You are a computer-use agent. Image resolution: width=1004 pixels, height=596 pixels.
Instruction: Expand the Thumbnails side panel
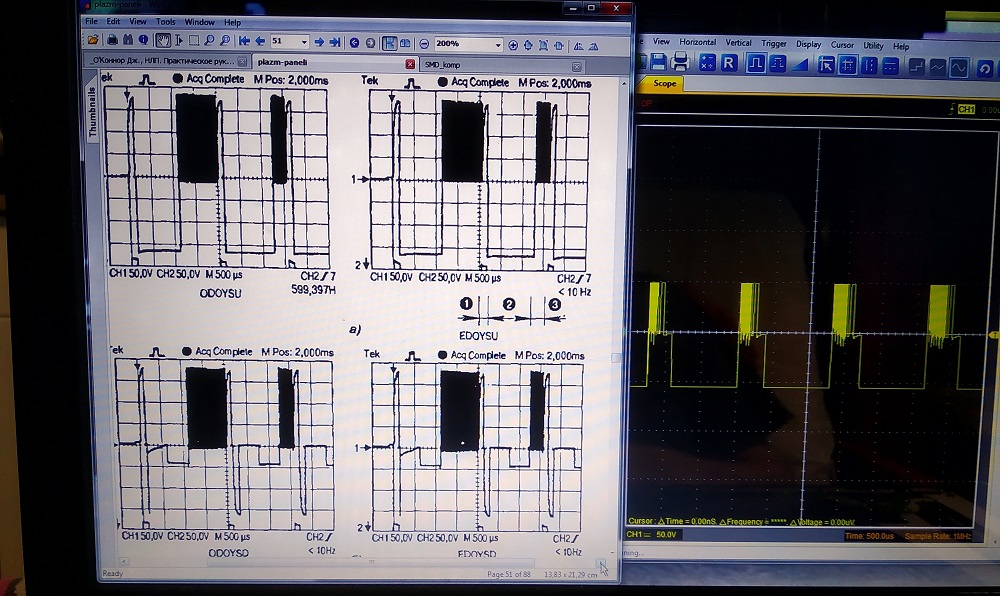92,112
